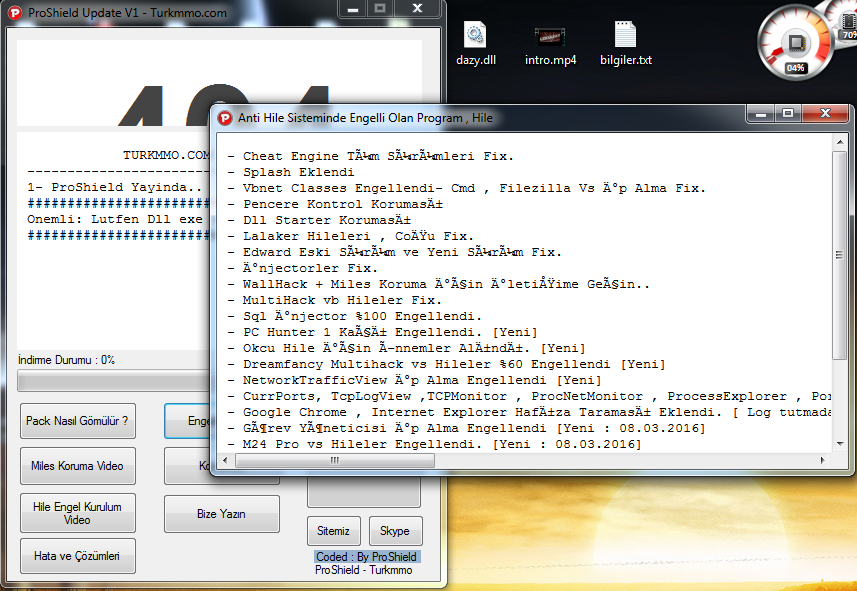This screenshot has height=591, width=857.
Task: Minimize the ProShield Update window
Action: [x=353, y=9]
